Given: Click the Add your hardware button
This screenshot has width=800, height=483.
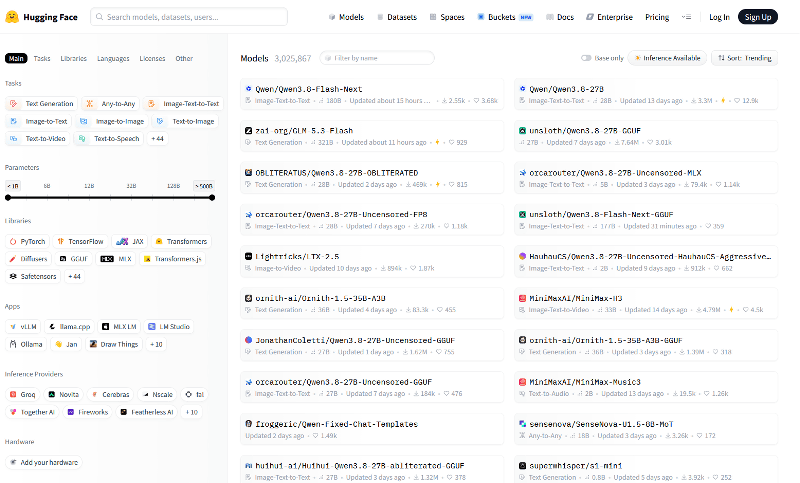Looking at the screenshot, I should point(44,463).
